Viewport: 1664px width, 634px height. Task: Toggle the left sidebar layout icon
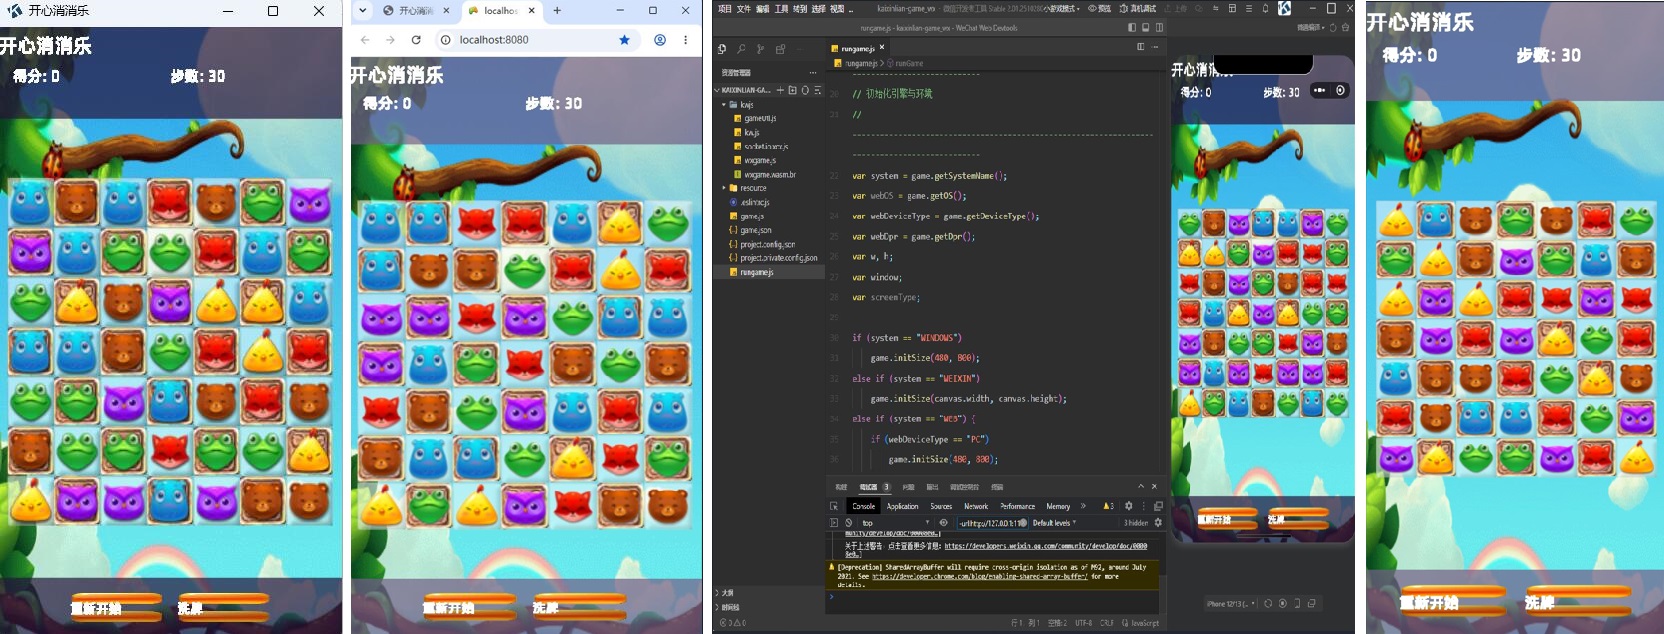[x=1131, y=28]
